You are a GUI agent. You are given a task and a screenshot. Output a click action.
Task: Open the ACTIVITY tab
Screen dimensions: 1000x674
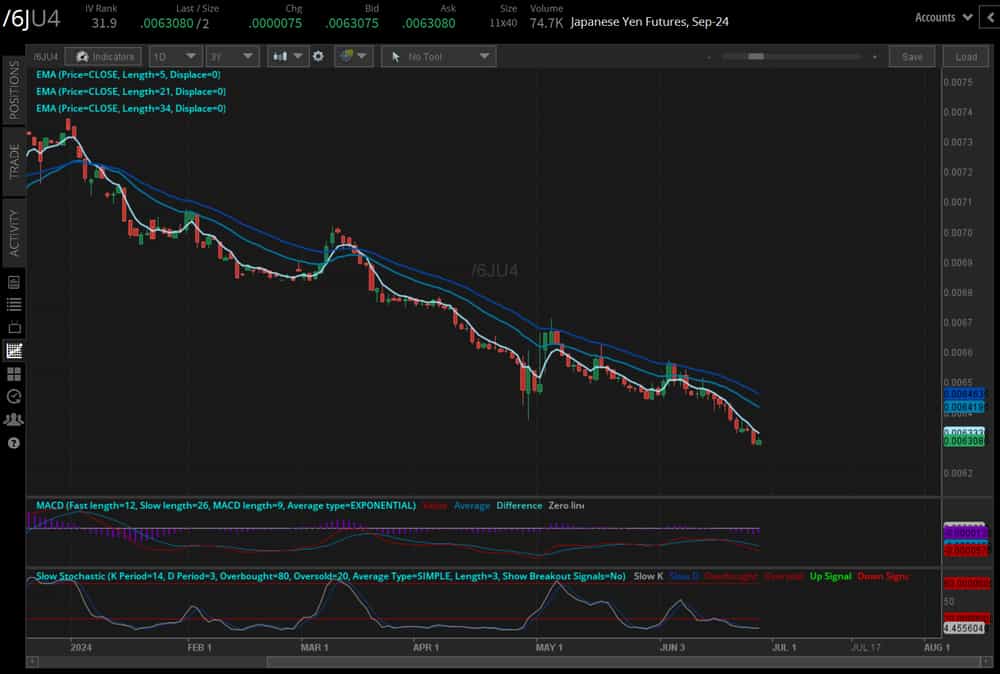pos(12,231)
